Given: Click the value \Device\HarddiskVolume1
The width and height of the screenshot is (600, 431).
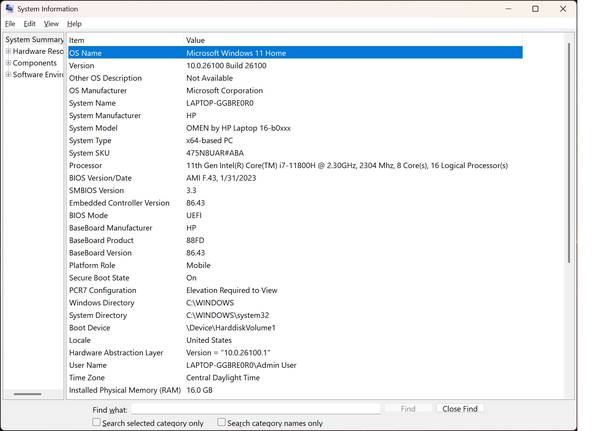Looking at the screenshot, I should (x=231, y=328).
